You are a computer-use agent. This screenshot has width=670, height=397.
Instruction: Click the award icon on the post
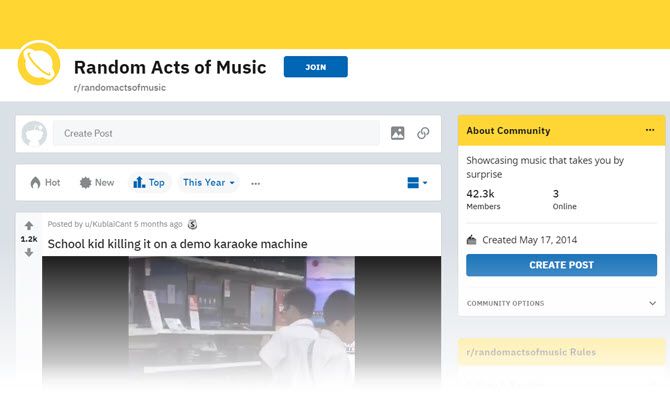pyautogui.click(x=193, y=224)
